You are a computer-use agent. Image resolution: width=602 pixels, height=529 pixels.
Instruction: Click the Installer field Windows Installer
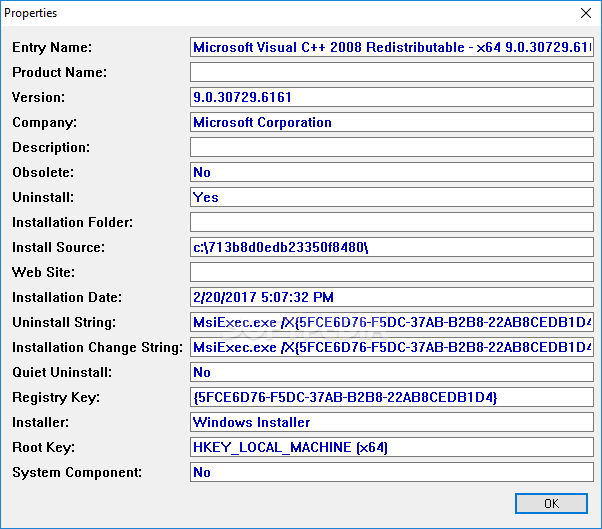coord(392,422)
